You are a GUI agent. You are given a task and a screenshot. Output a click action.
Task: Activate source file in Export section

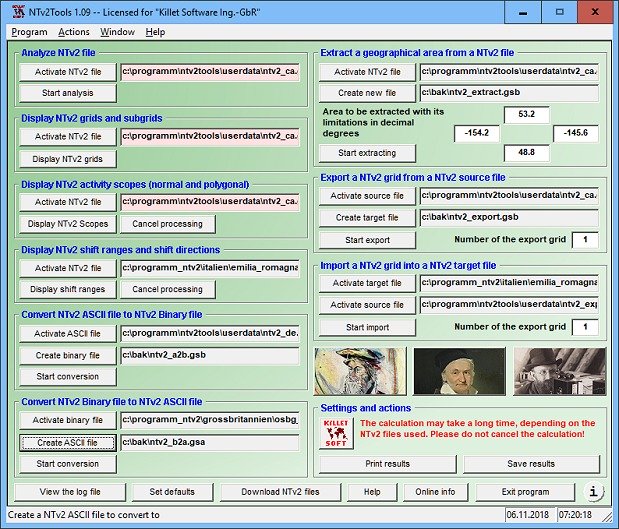click(368, 196)
